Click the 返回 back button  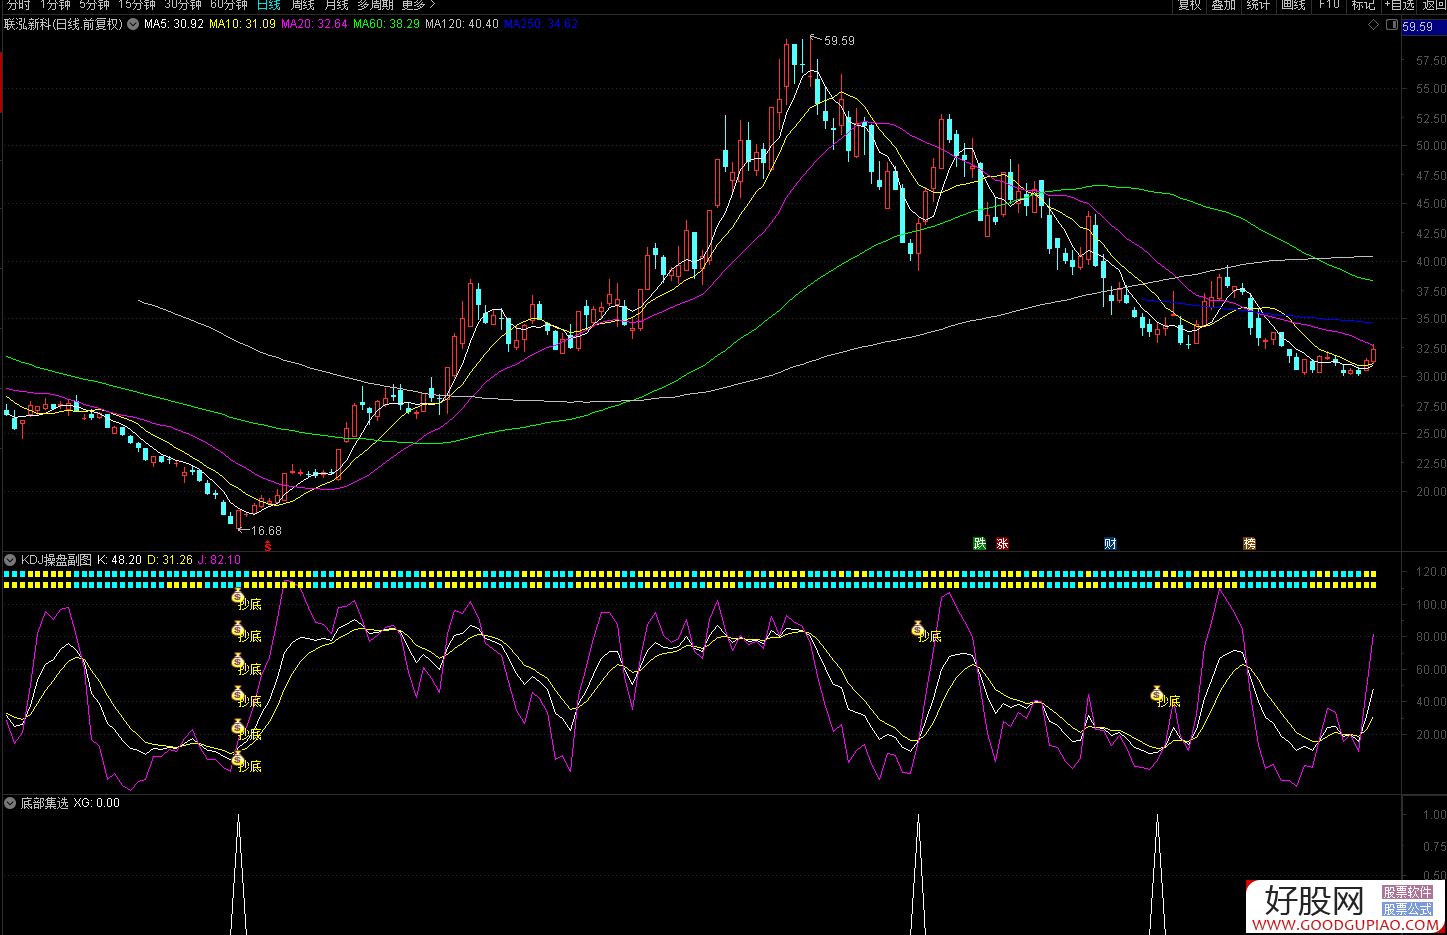pos(1433,5)
